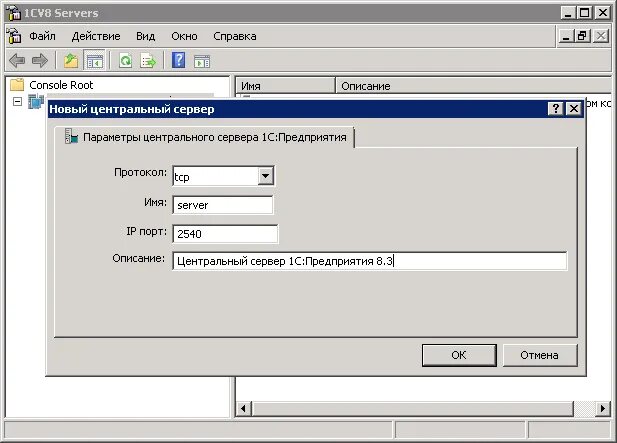Click the Up one level folder icon
The width and height of the screenshot is (617, 443).
[x=70, y=61]
